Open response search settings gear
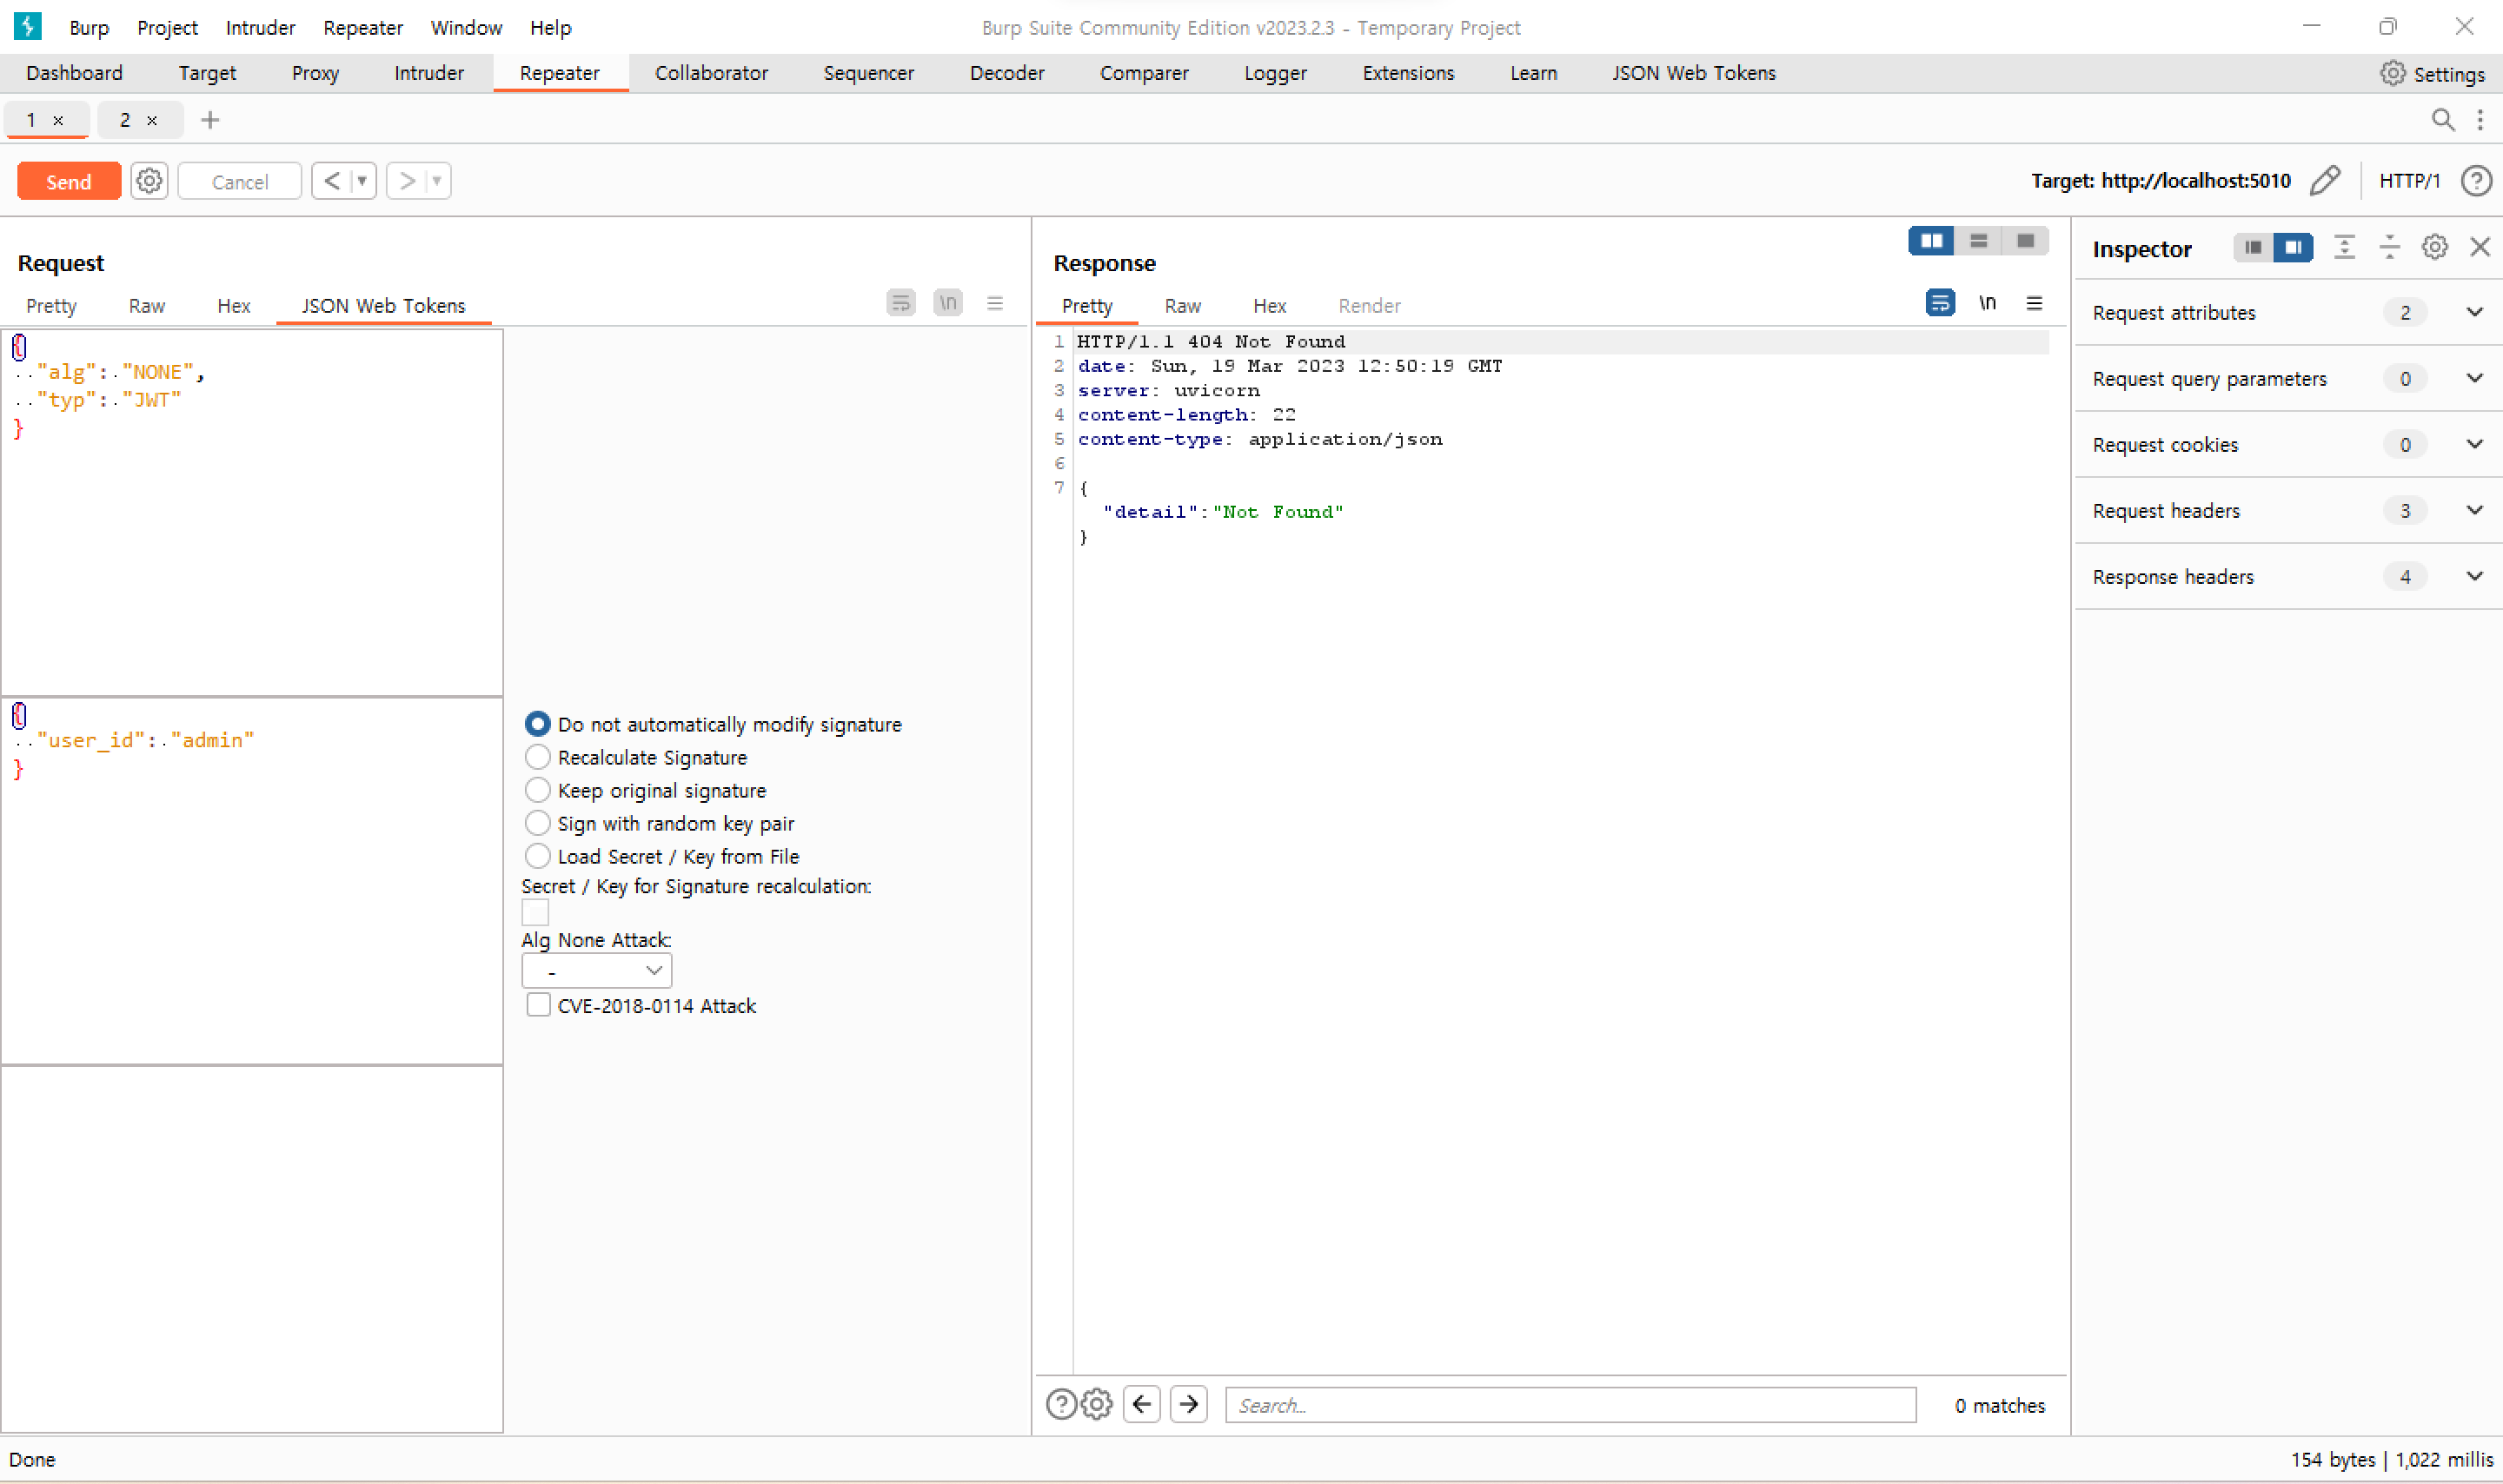 pyautogui.click(x=1097, y=1404)
